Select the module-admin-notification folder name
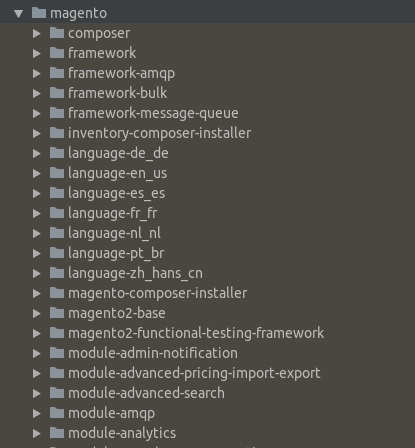Screen dimensions: 415x448 click(153, 353)
